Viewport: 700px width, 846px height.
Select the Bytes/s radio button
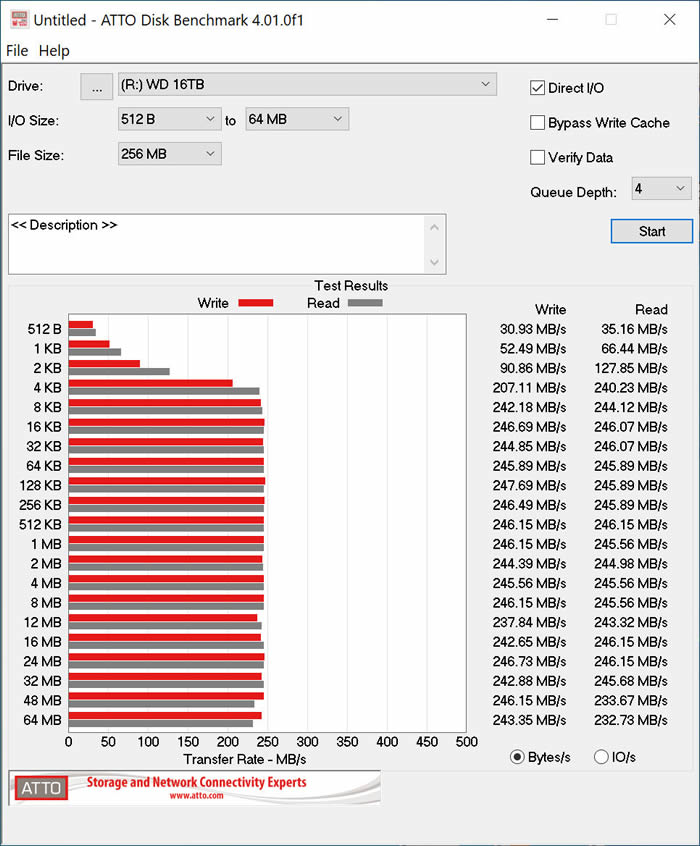516,757
